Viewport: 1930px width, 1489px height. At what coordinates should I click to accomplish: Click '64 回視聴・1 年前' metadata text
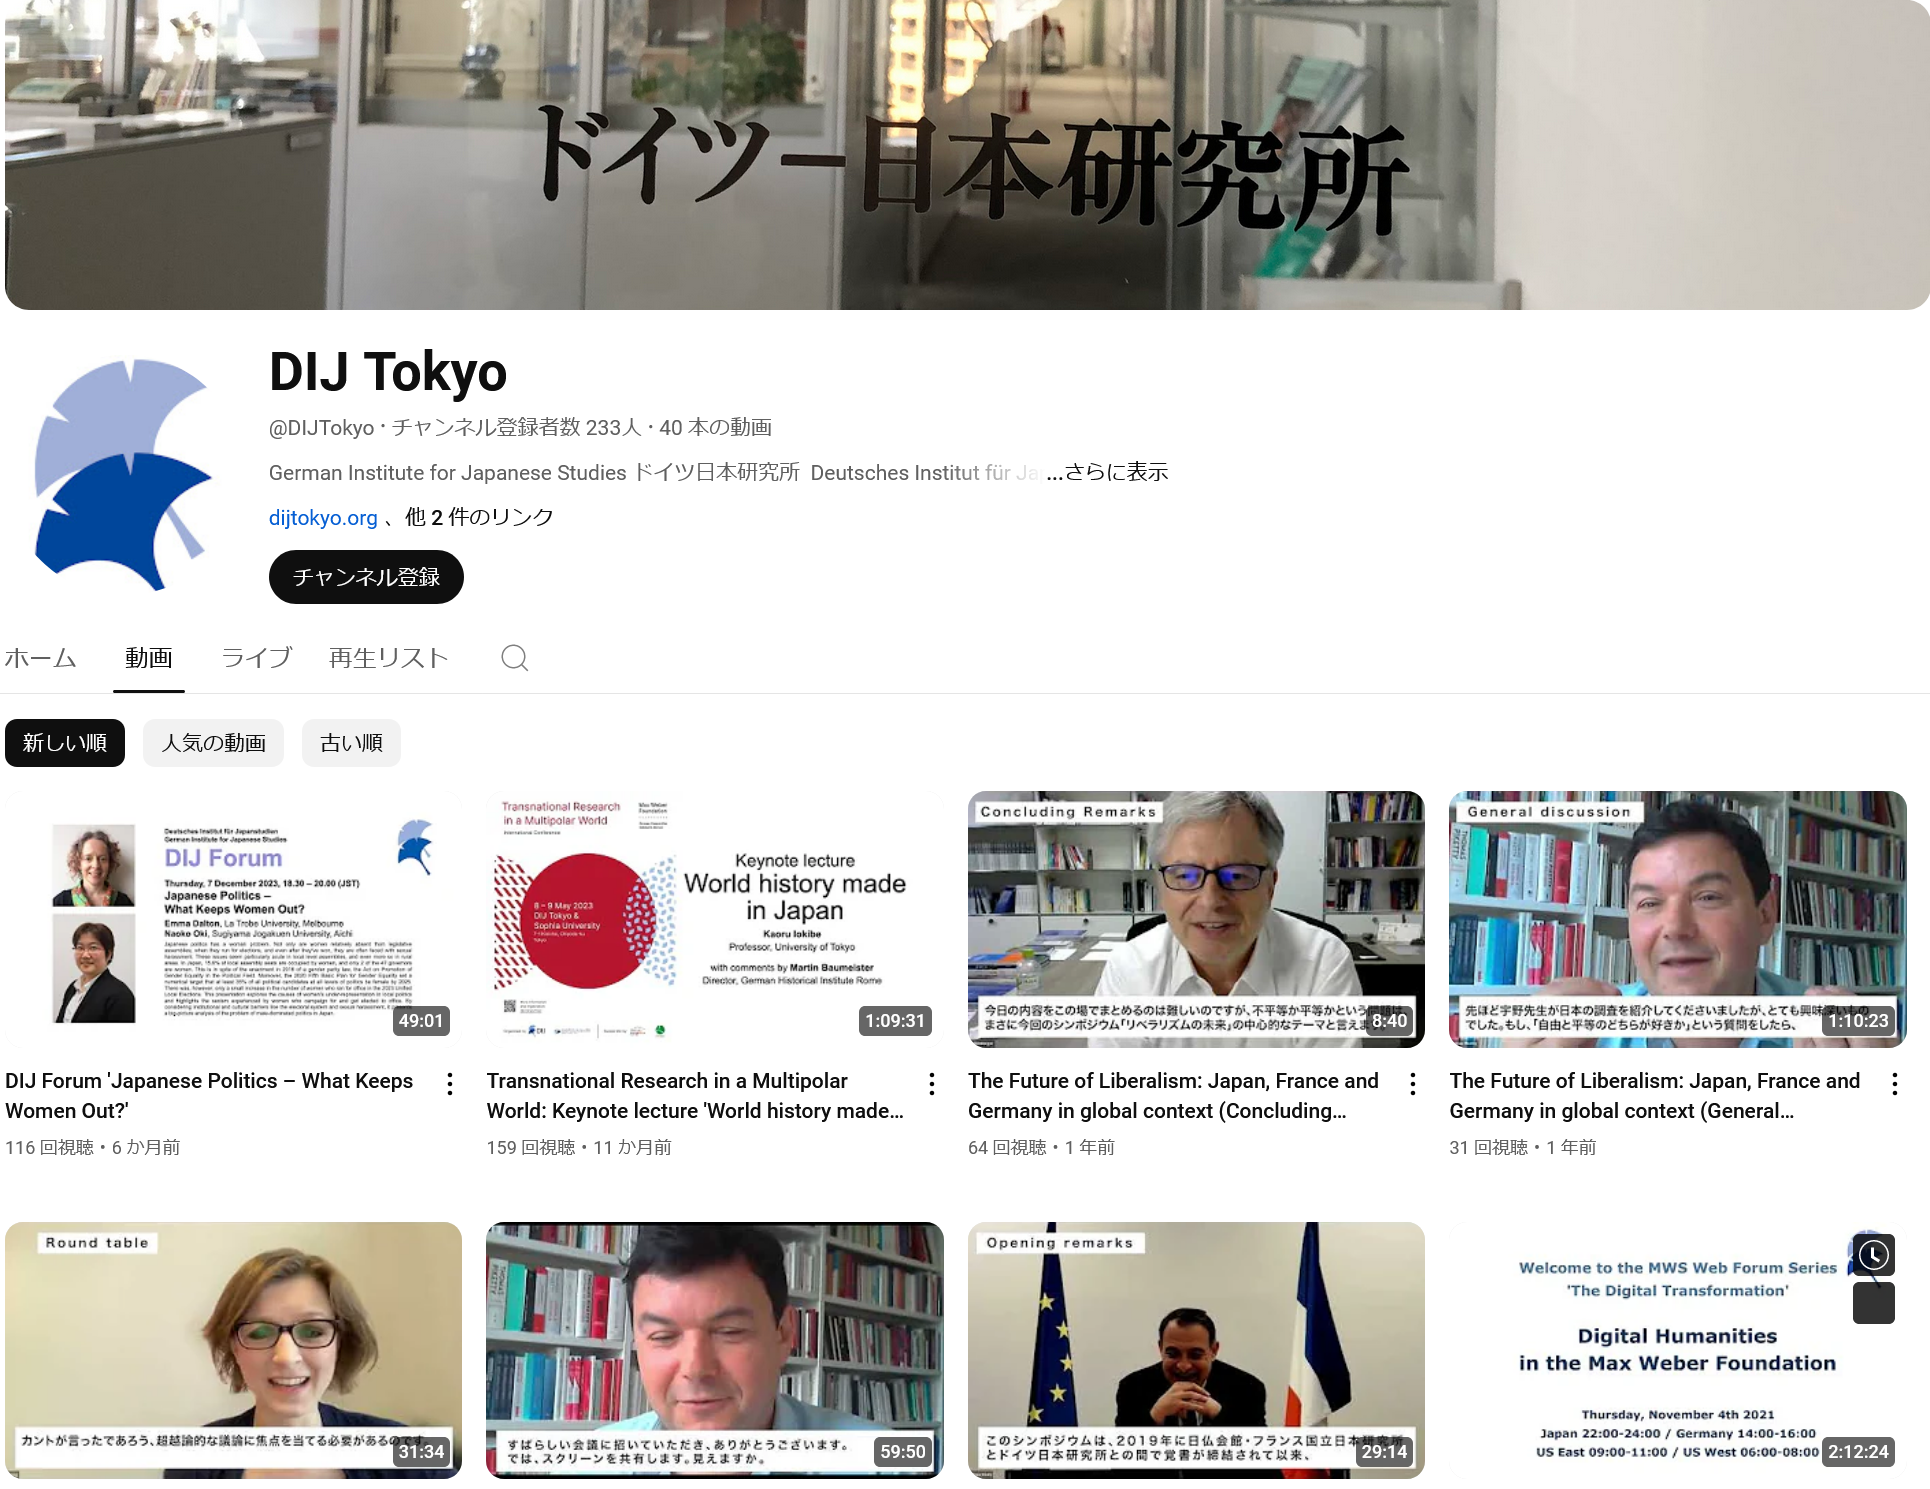1041,1147
